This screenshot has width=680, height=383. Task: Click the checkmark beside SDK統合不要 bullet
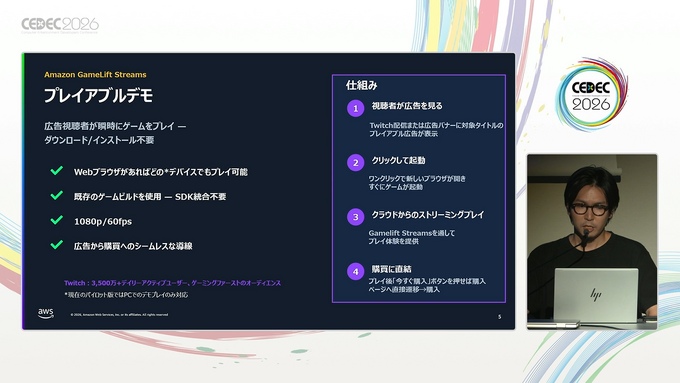pos(57,195)
